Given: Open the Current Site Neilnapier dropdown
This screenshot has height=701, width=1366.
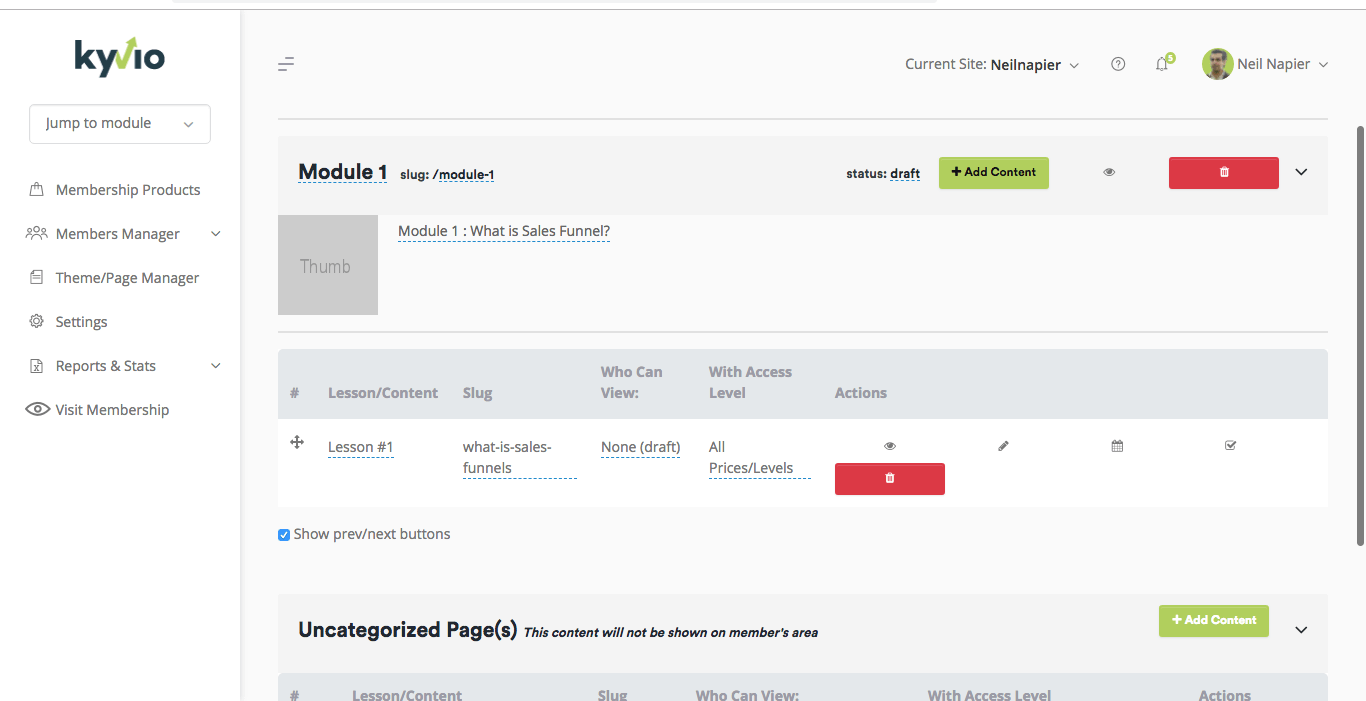Looking at the screenshot, I should coord(992,64).
